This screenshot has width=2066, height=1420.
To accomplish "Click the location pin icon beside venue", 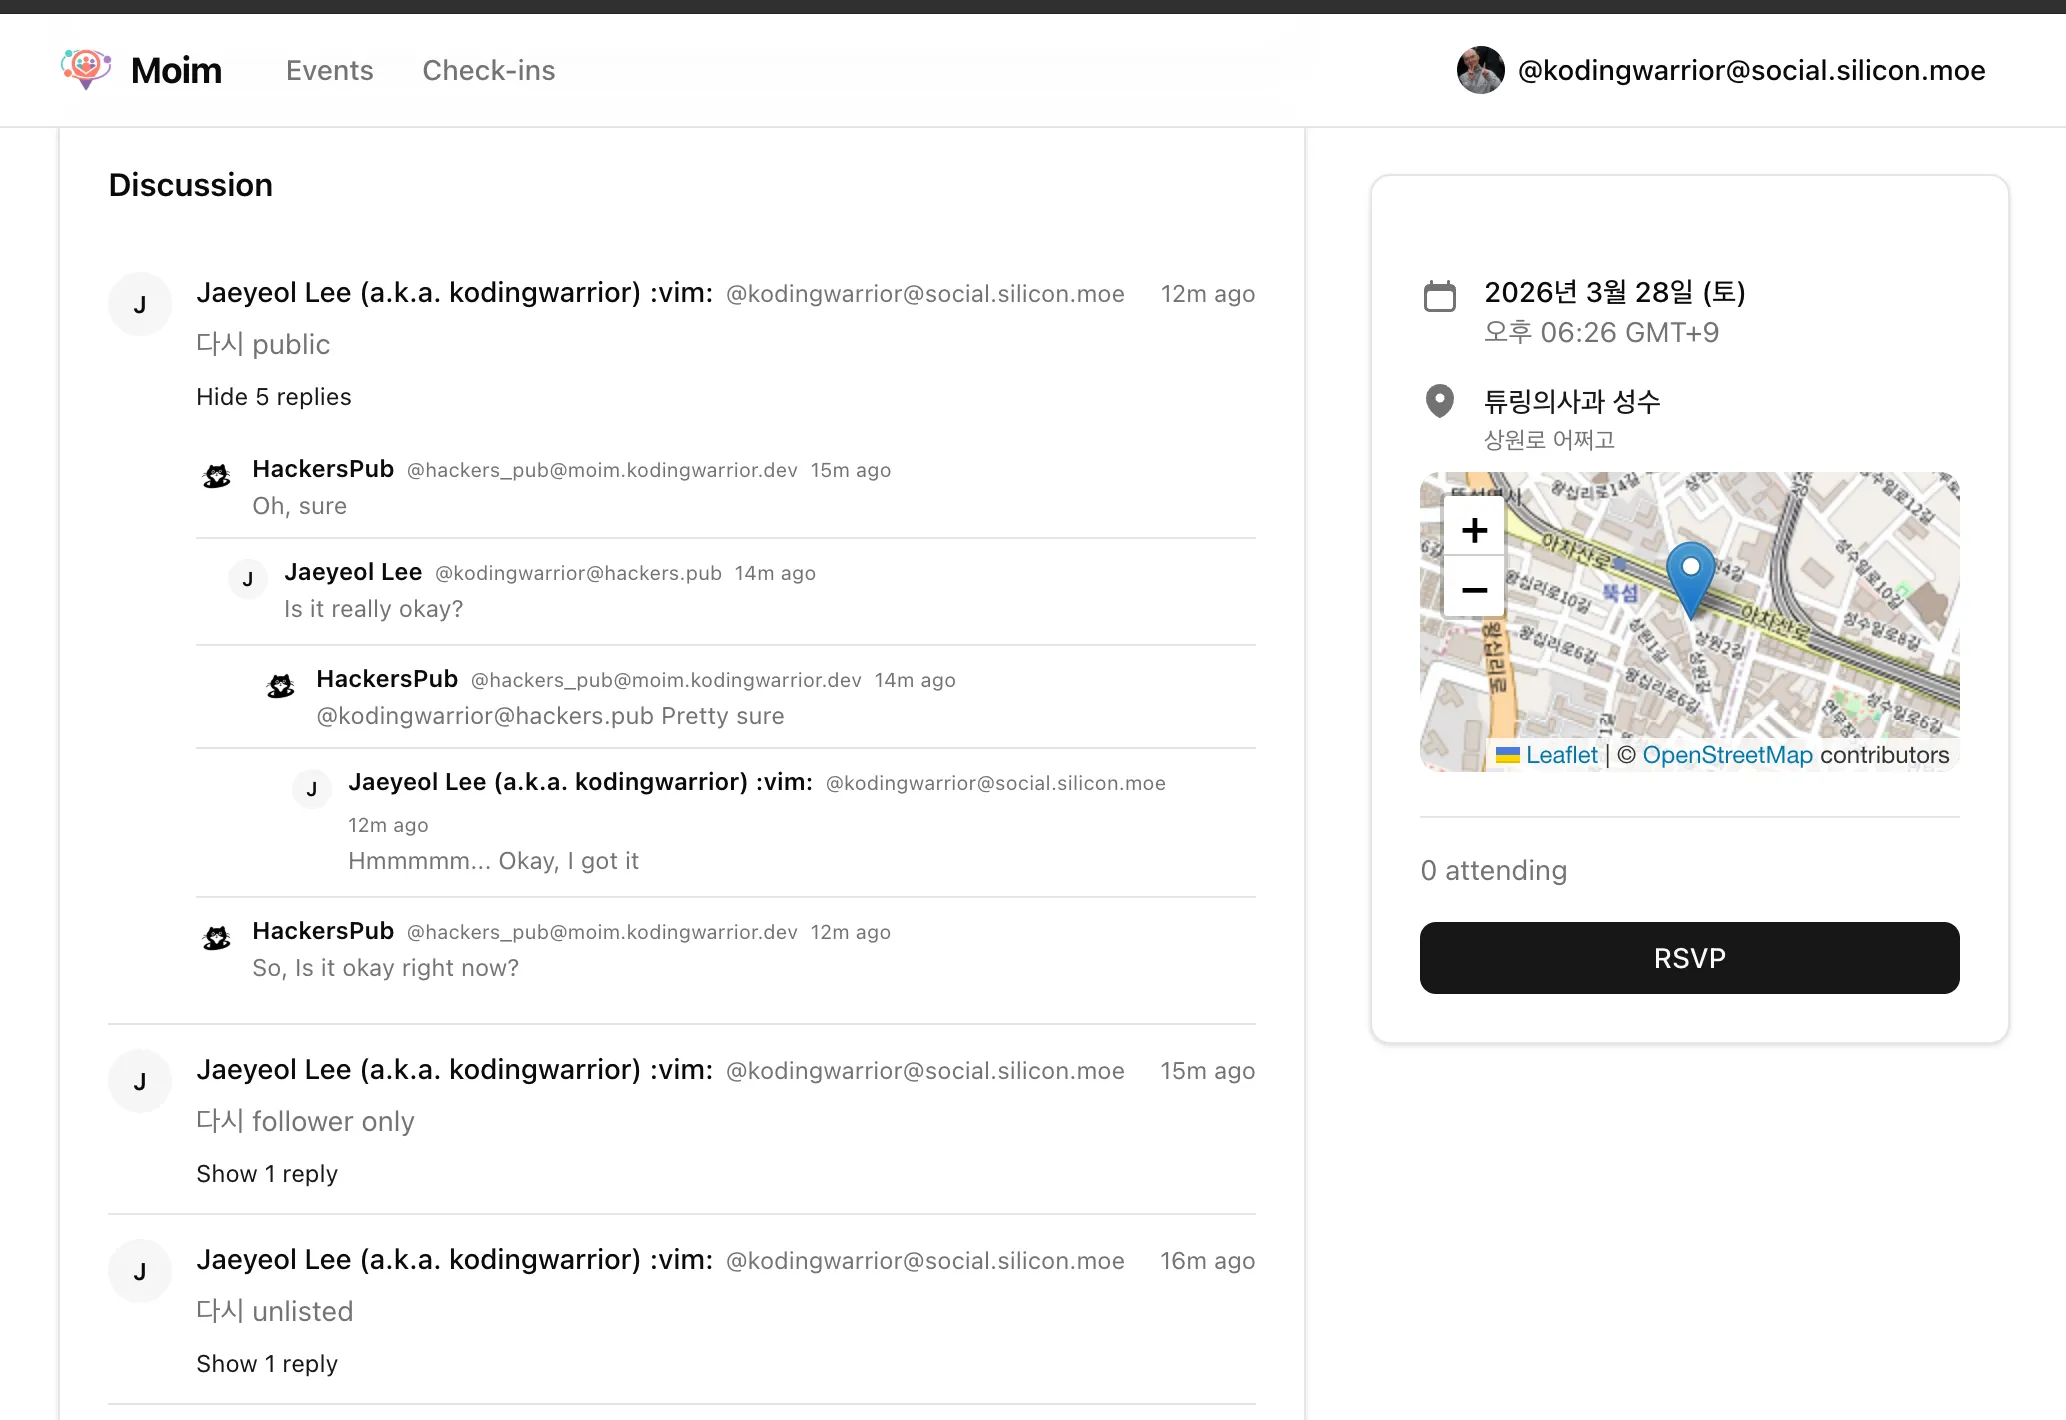I will coord(1439,401).
